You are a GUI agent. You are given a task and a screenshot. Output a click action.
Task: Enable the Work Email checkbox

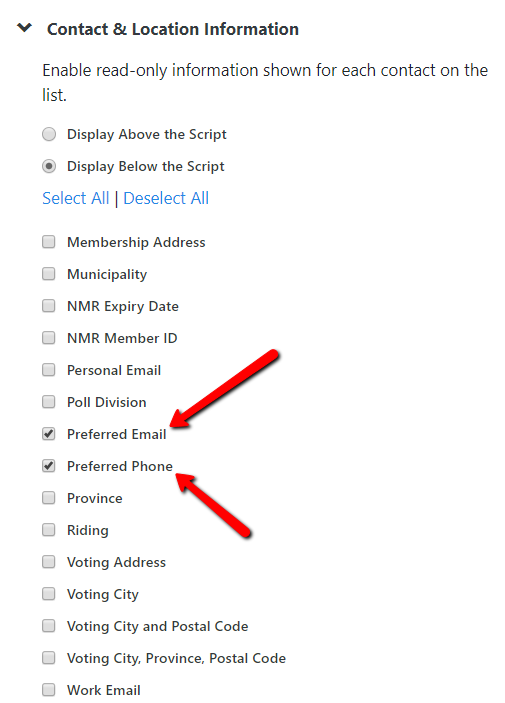48,690
